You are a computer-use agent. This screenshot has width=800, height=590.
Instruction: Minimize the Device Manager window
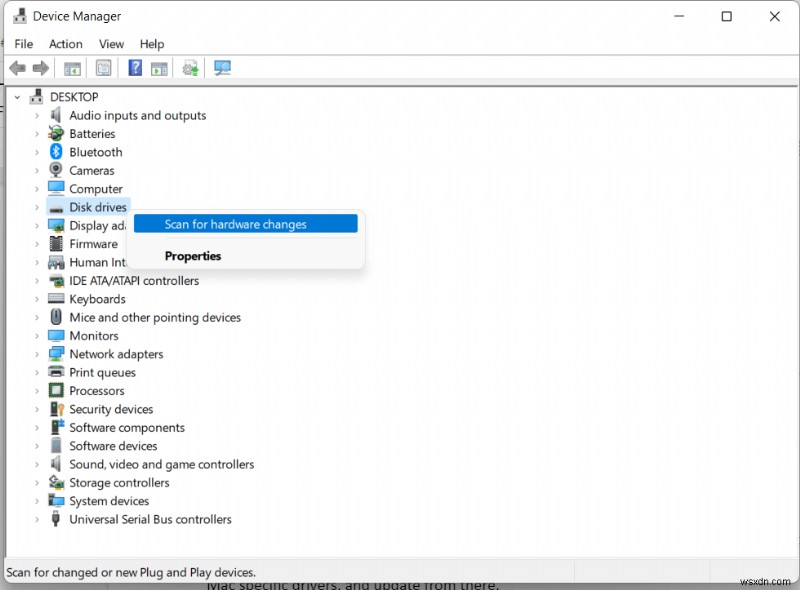tap(679, 16)
